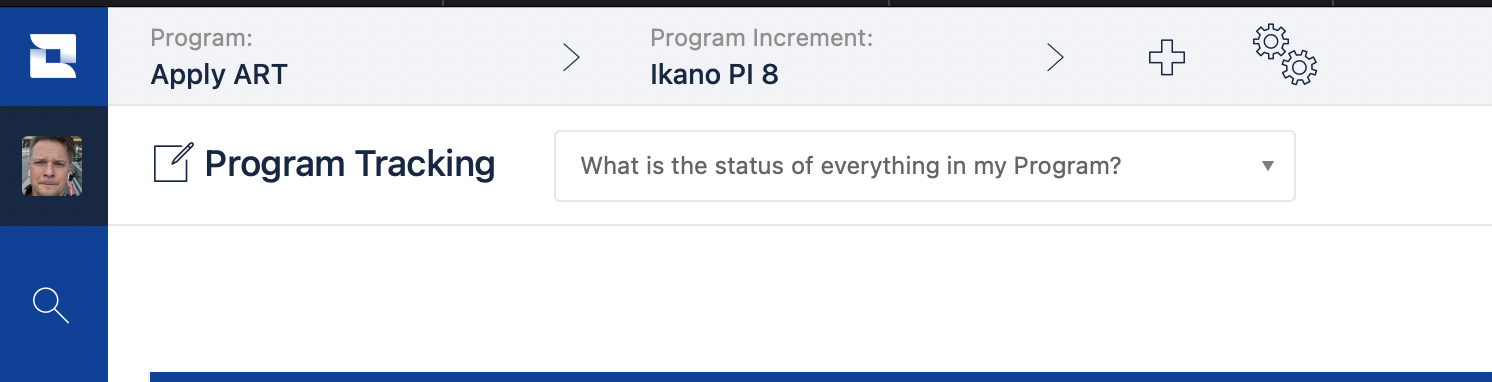Click the dark blue bar below the header
Viewport: 1492px width, 382px height.
821,377
